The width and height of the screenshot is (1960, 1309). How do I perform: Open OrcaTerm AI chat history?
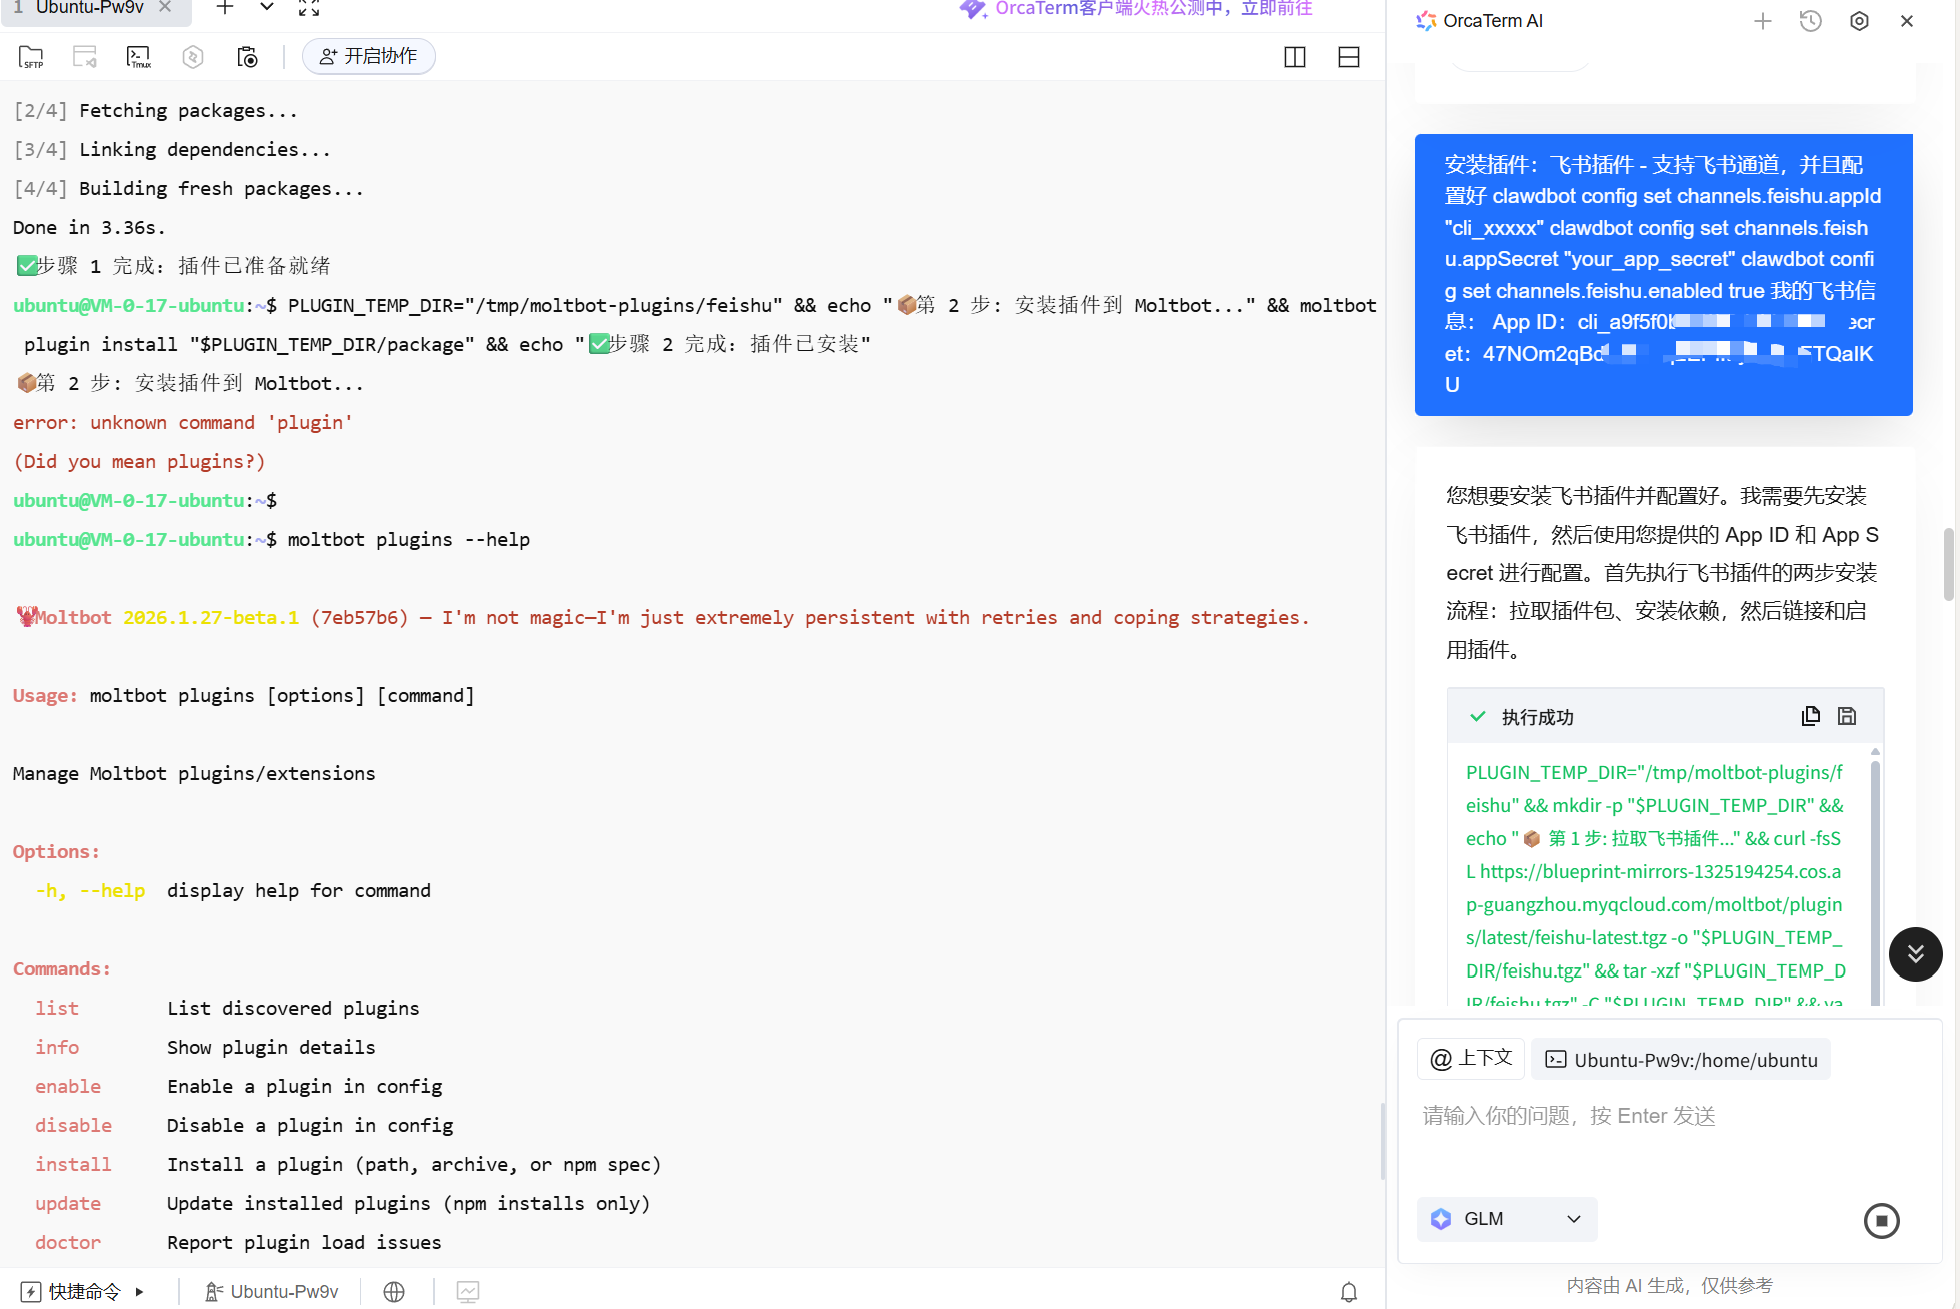1811,21
